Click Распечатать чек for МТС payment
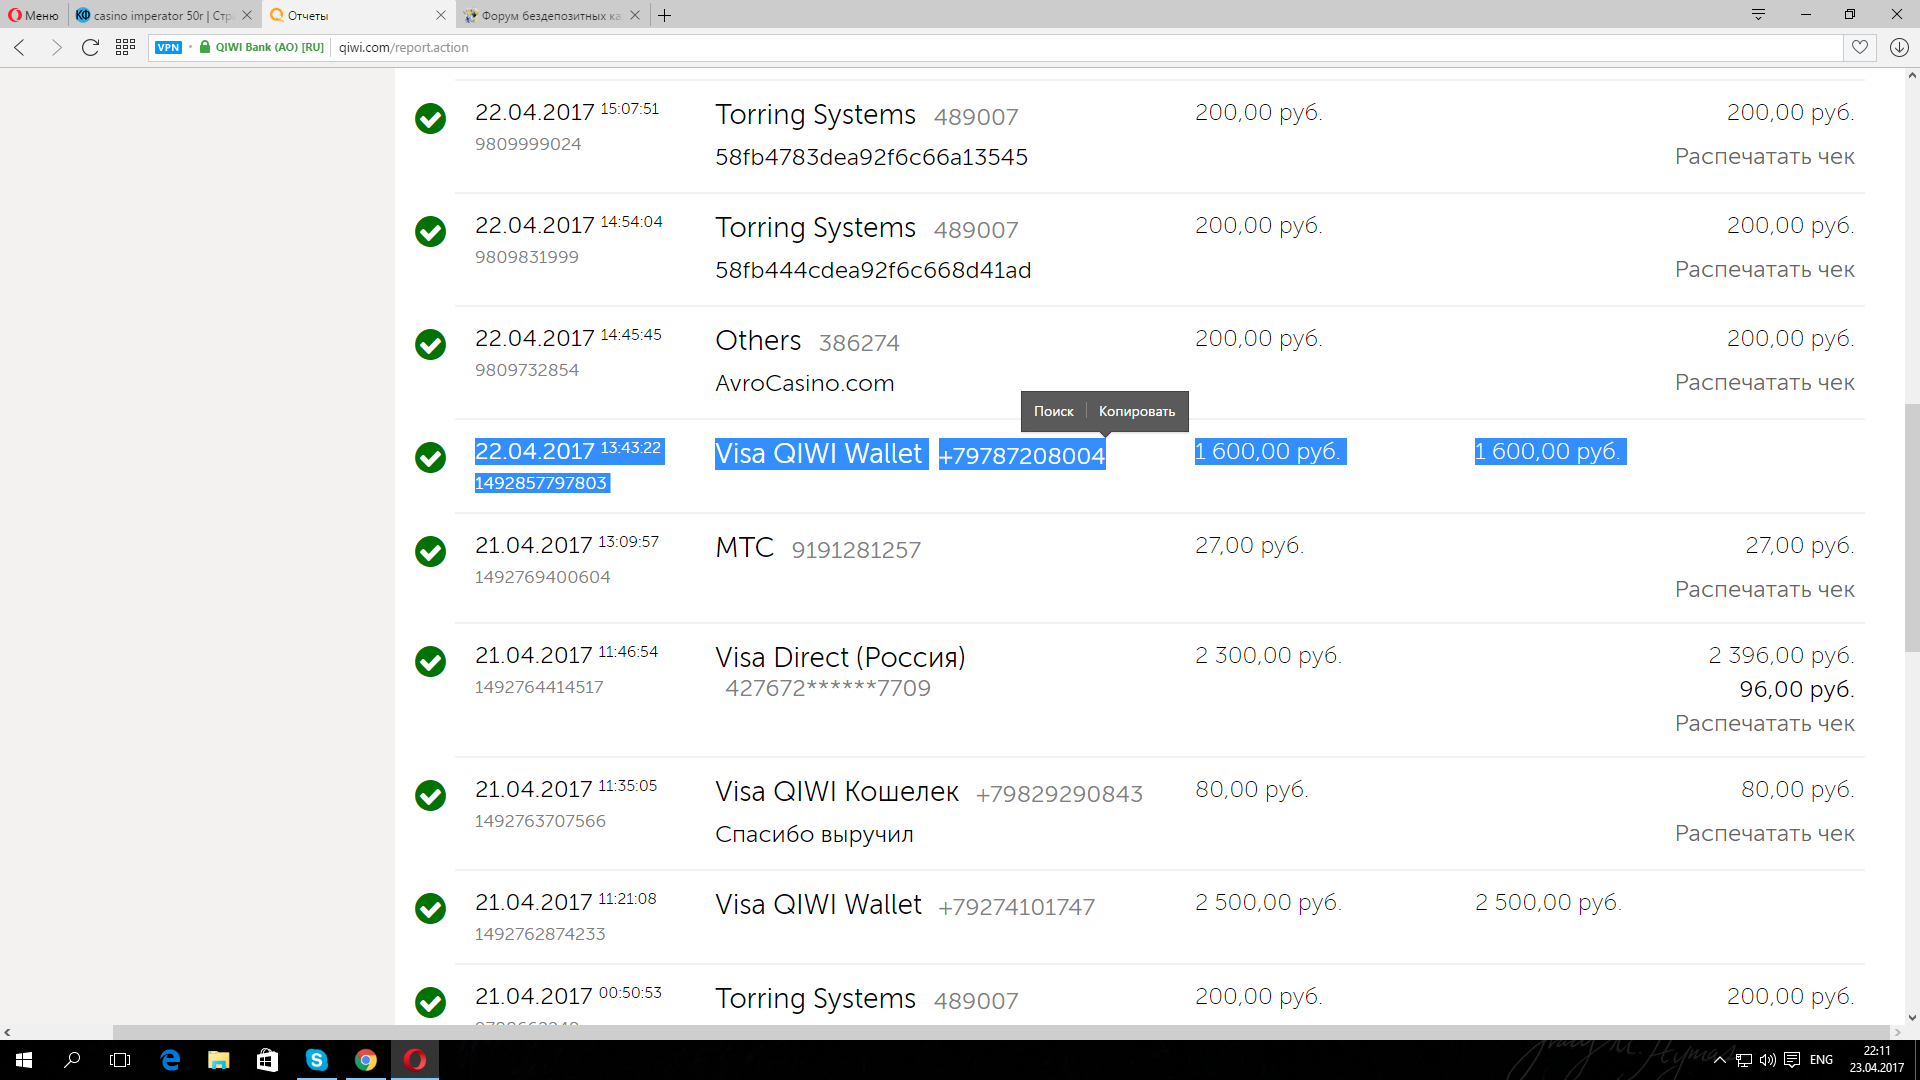 point(1764,589)
